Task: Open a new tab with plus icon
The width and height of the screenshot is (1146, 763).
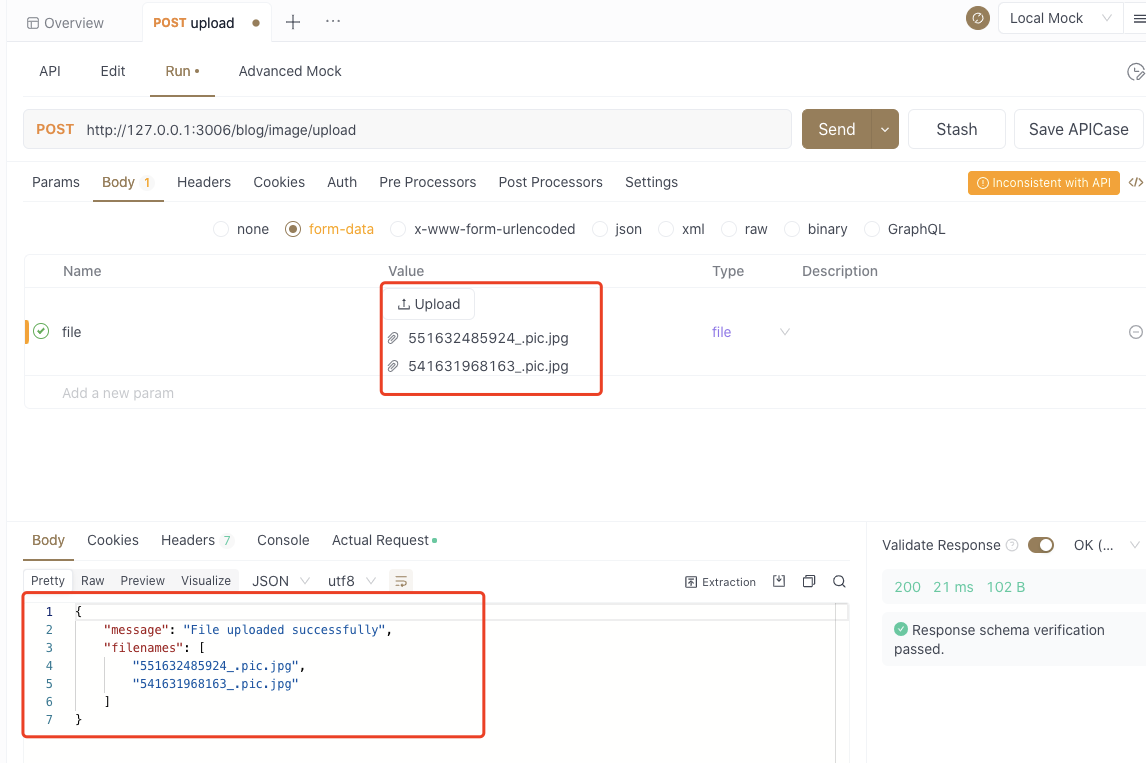Action: tap(293, 22)
